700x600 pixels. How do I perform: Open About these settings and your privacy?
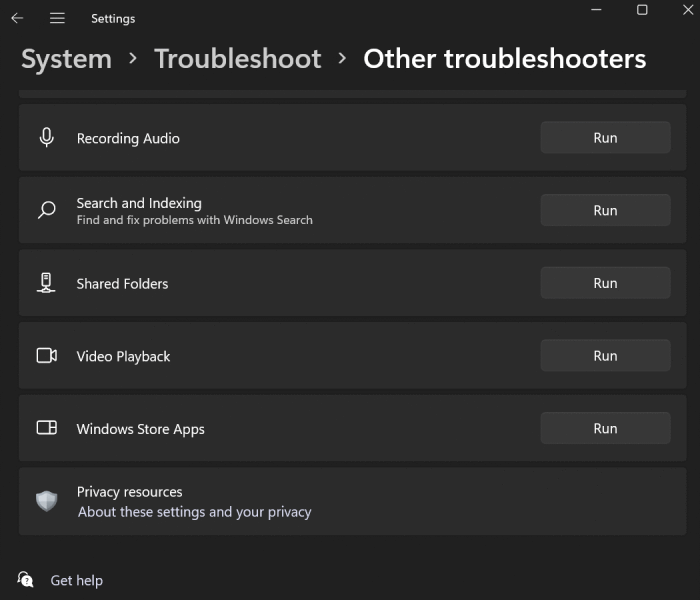[x=195, y=512]
